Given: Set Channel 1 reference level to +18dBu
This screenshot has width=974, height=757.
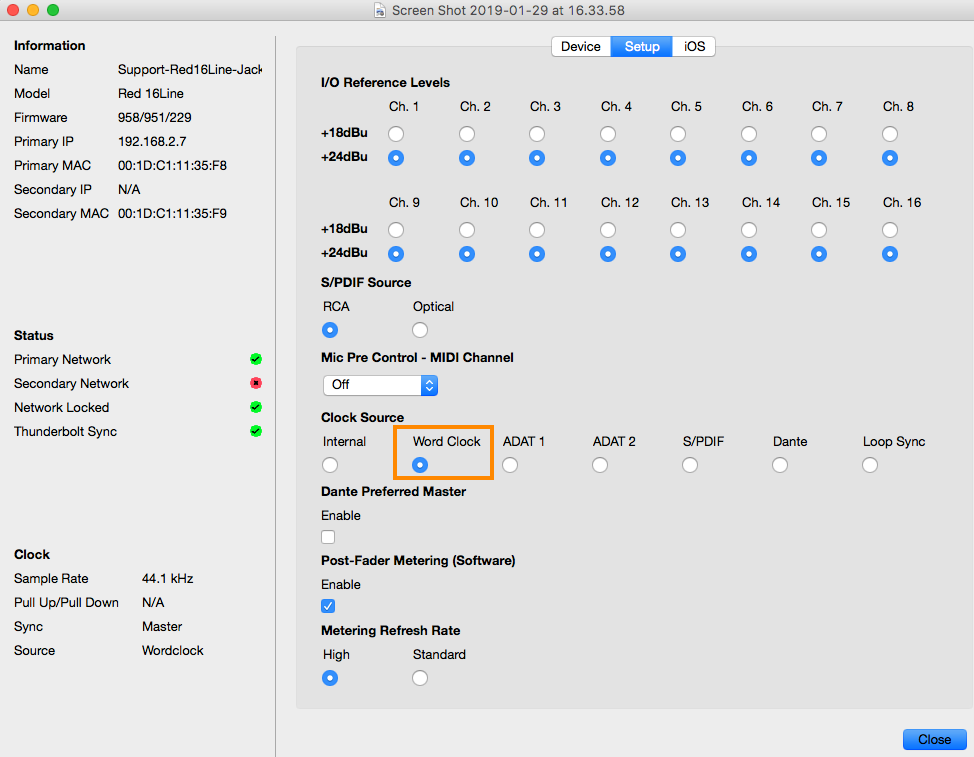Looking at the screenshot, I should tap(397, 134).
